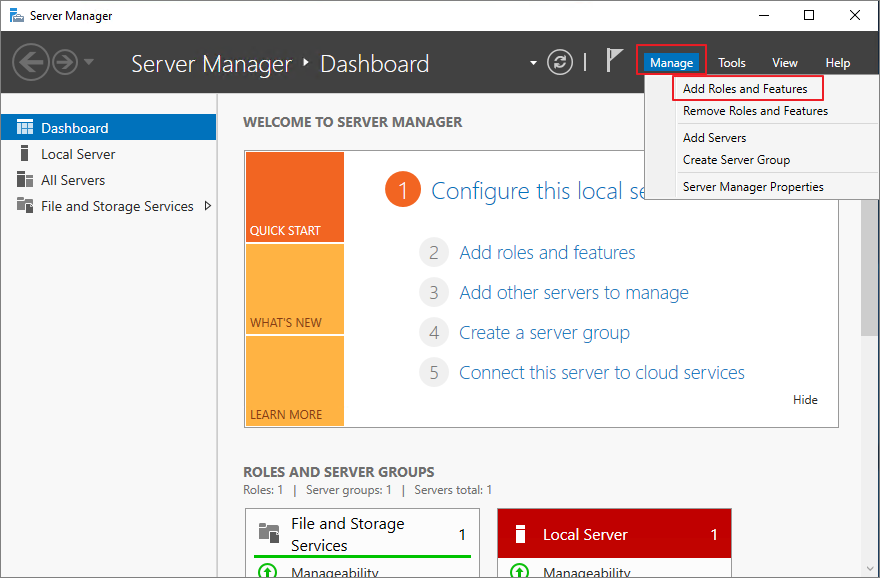Click Manageability status icon in File and Storage tile

tap(267, 571)
